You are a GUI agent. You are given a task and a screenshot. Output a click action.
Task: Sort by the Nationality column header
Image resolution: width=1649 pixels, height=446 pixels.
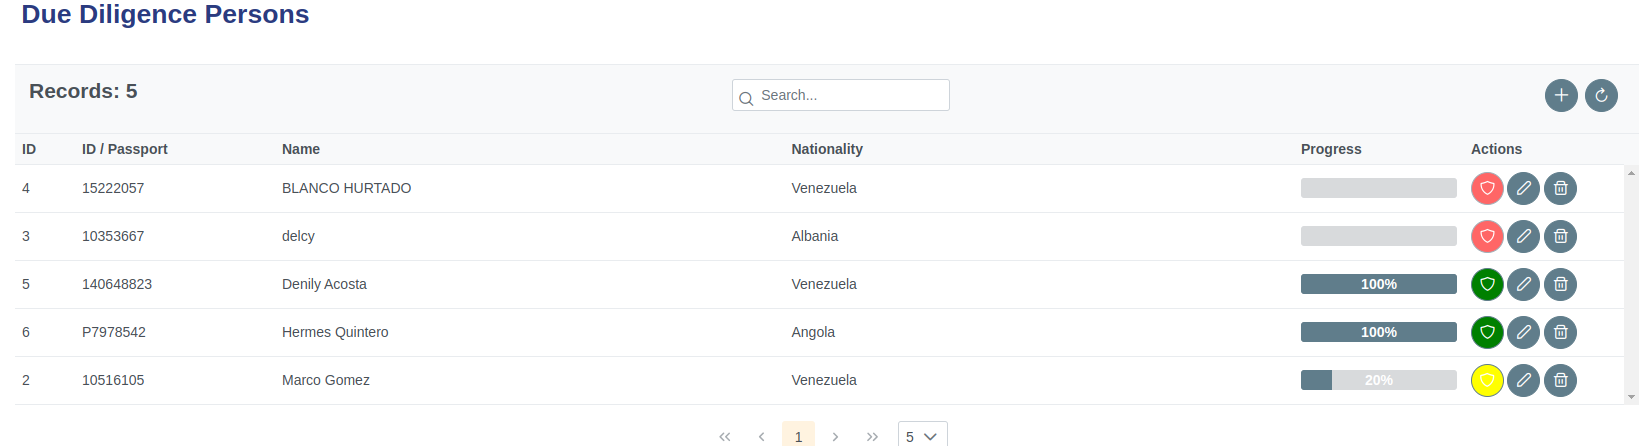click(x=826, y=149)
